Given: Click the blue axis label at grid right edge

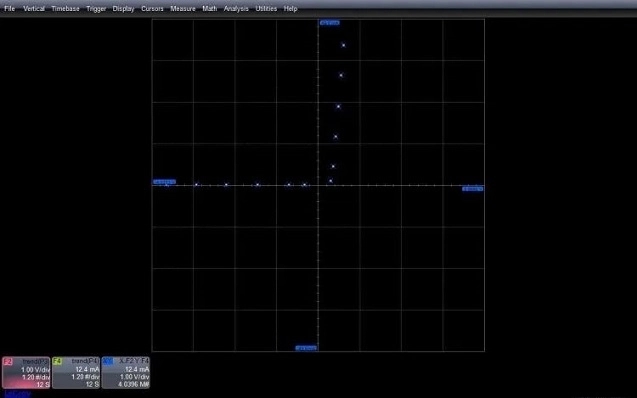Looking at the screenshot, I should point(473,189).
